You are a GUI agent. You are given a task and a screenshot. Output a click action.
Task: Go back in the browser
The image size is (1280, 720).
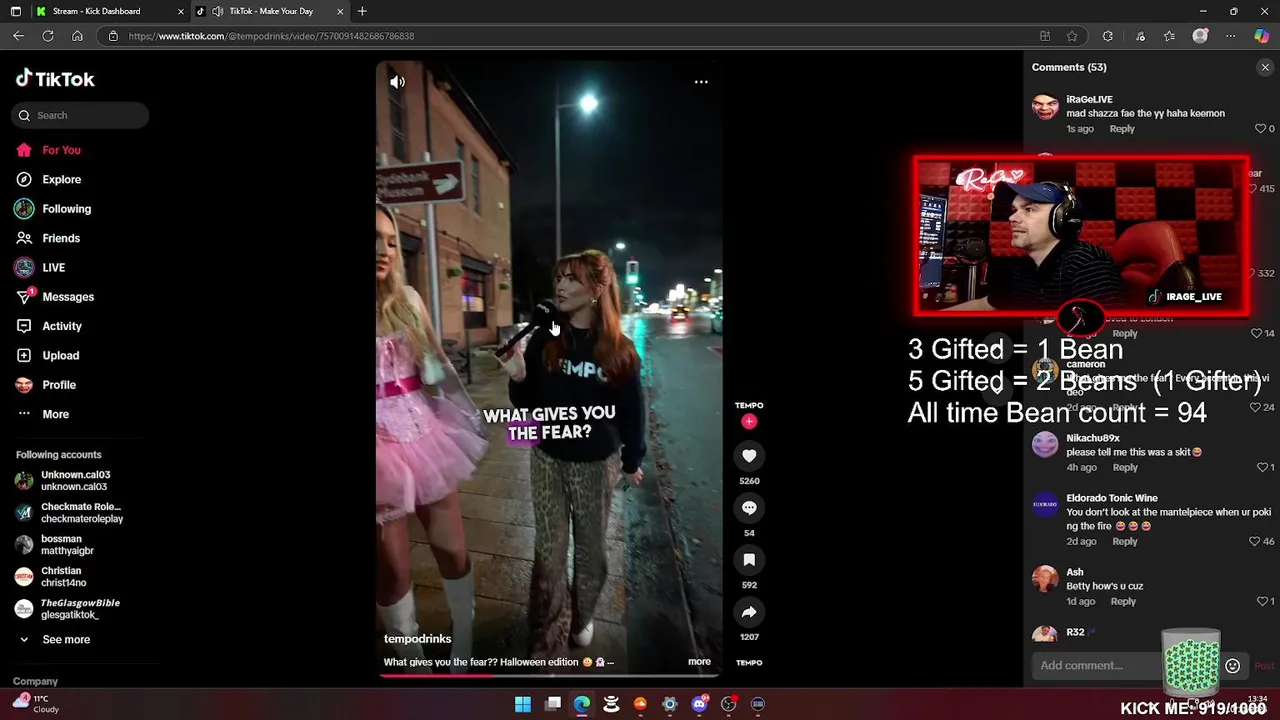tap(18, 36)
